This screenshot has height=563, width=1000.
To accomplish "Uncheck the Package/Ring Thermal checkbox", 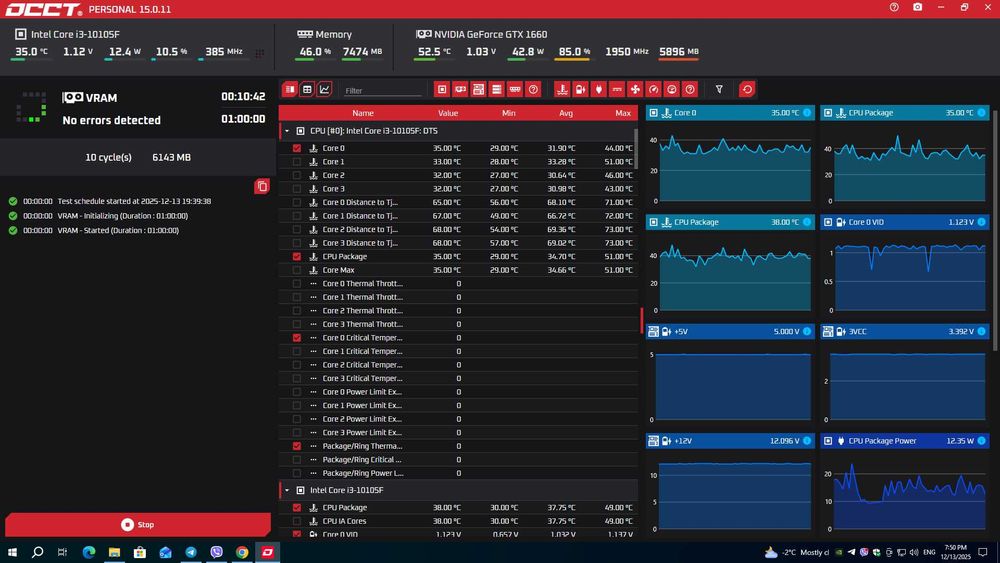I will point(297,446).
